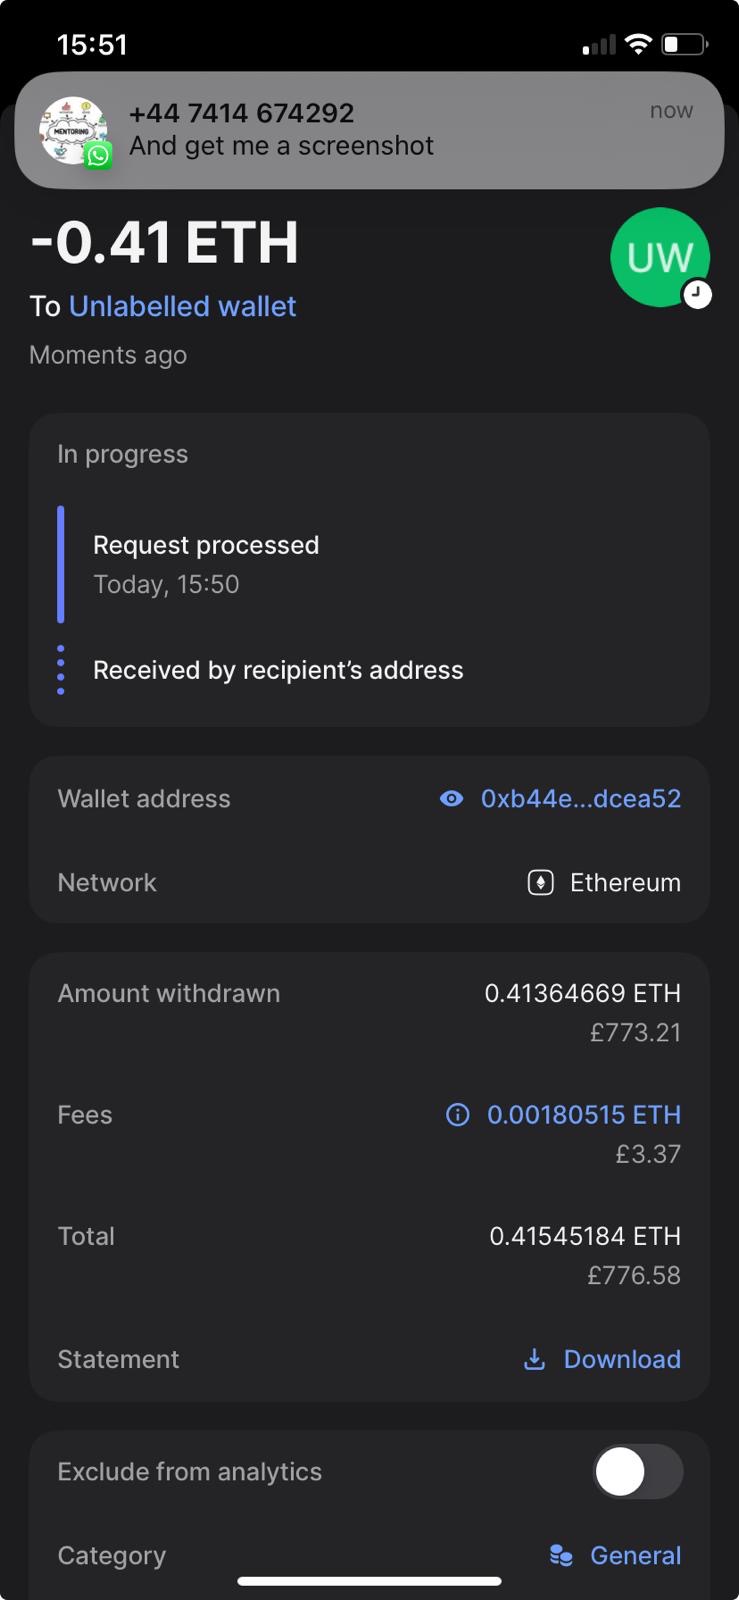Tap the 0.00180515 ETH fees amount
The image size is (739, 1600).
[x=583, y=1114]
